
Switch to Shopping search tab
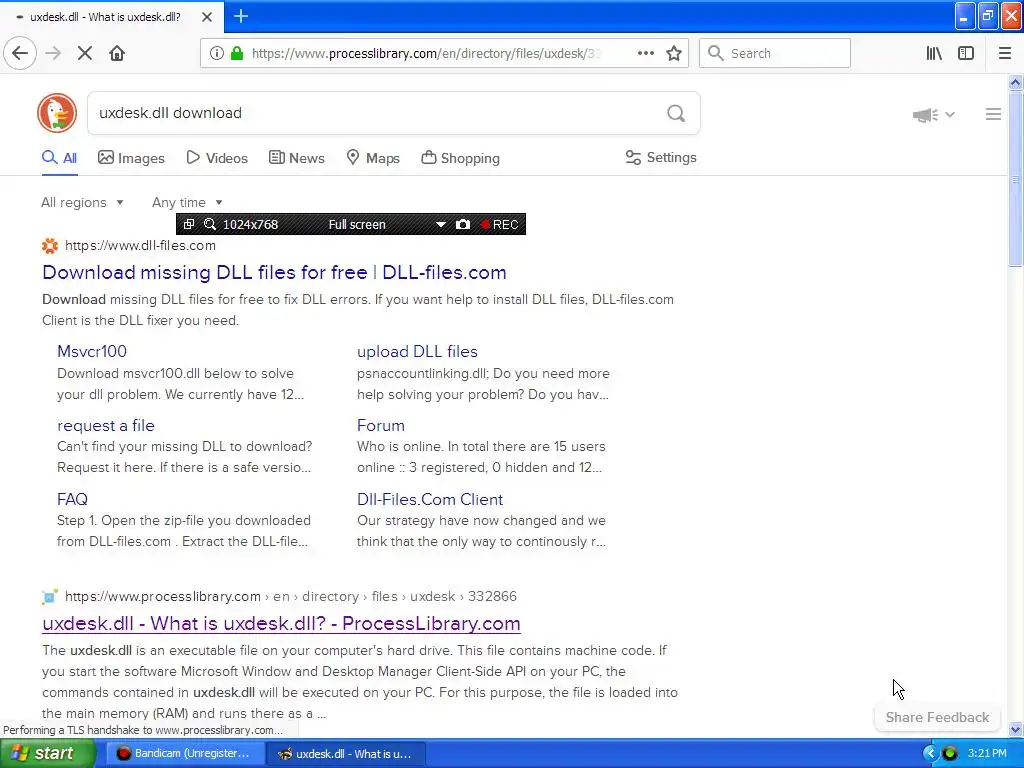[460, 158]
